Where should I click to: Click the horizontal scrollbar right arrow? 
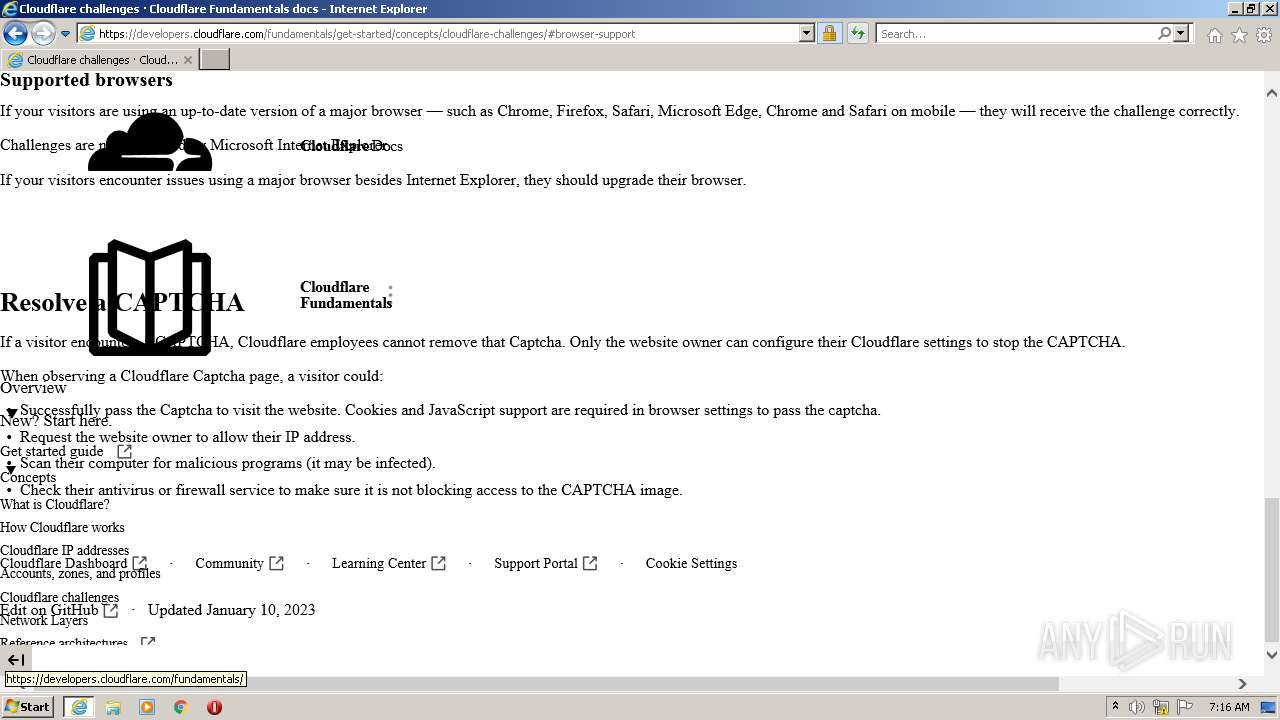(x=1242, y=684)
